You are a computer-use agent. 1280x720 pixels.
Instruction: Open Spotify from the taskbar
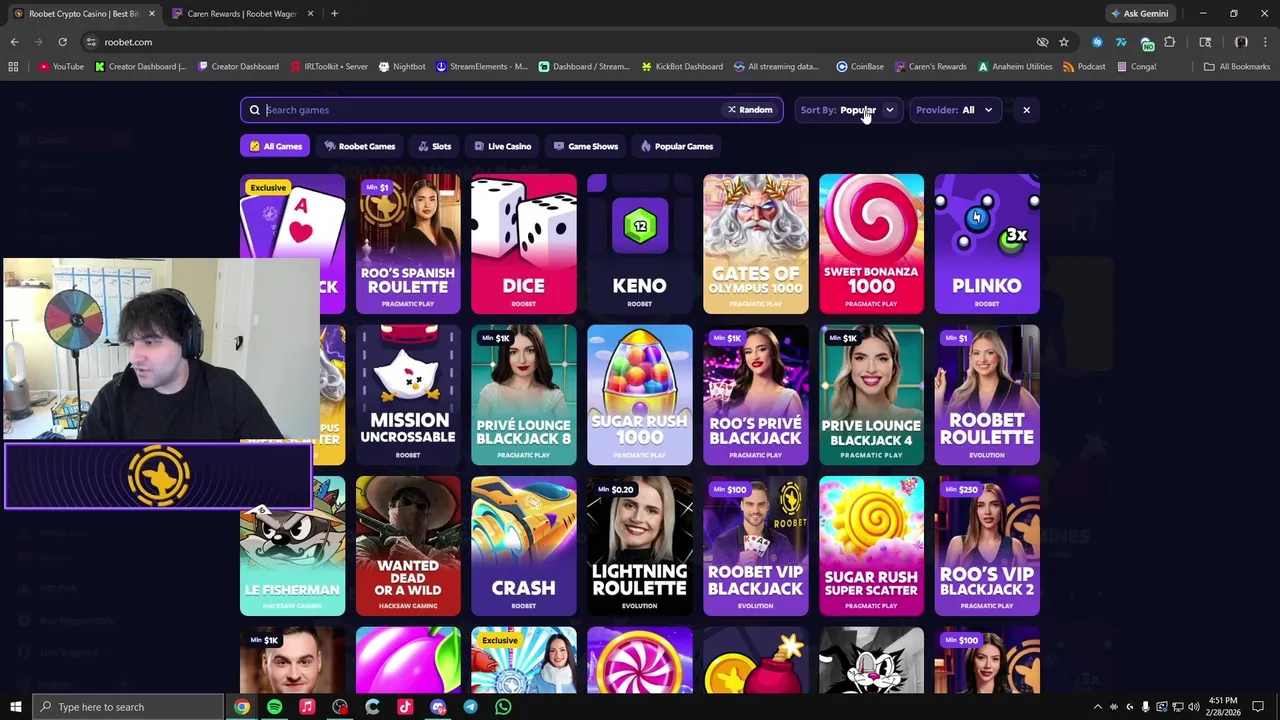tap(274, 707)
